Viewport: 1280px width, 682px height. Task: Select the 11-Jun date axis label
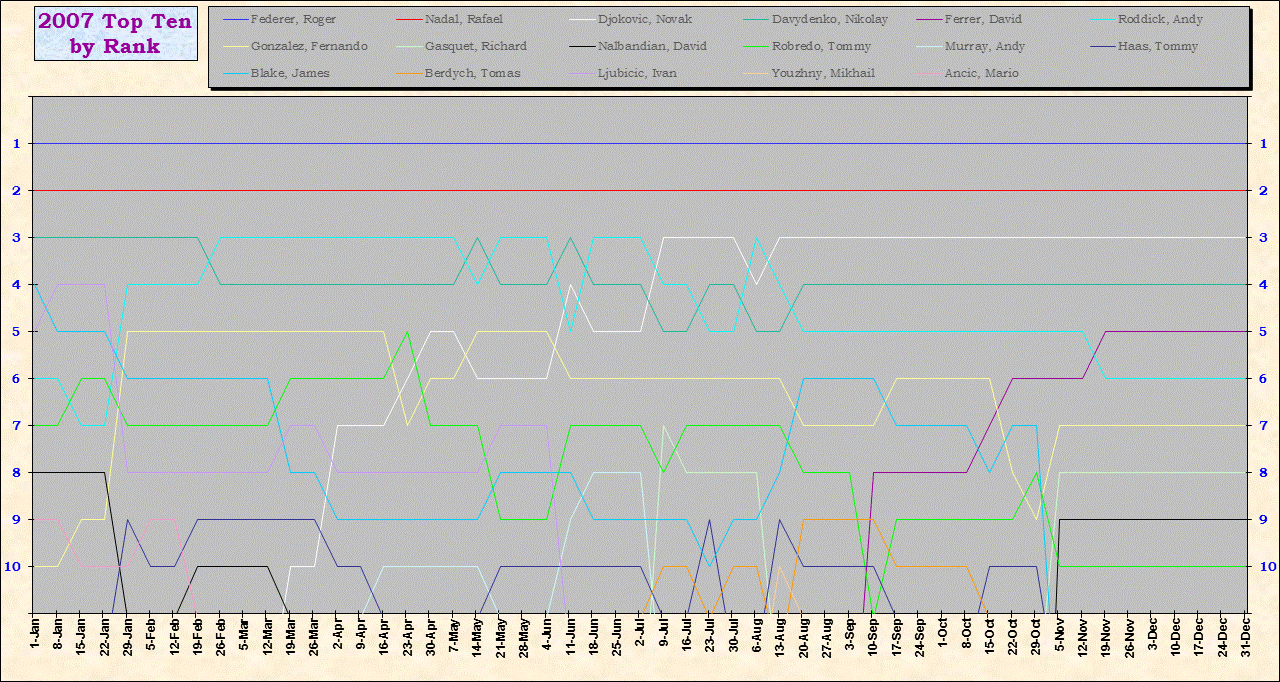coord(570,635)
